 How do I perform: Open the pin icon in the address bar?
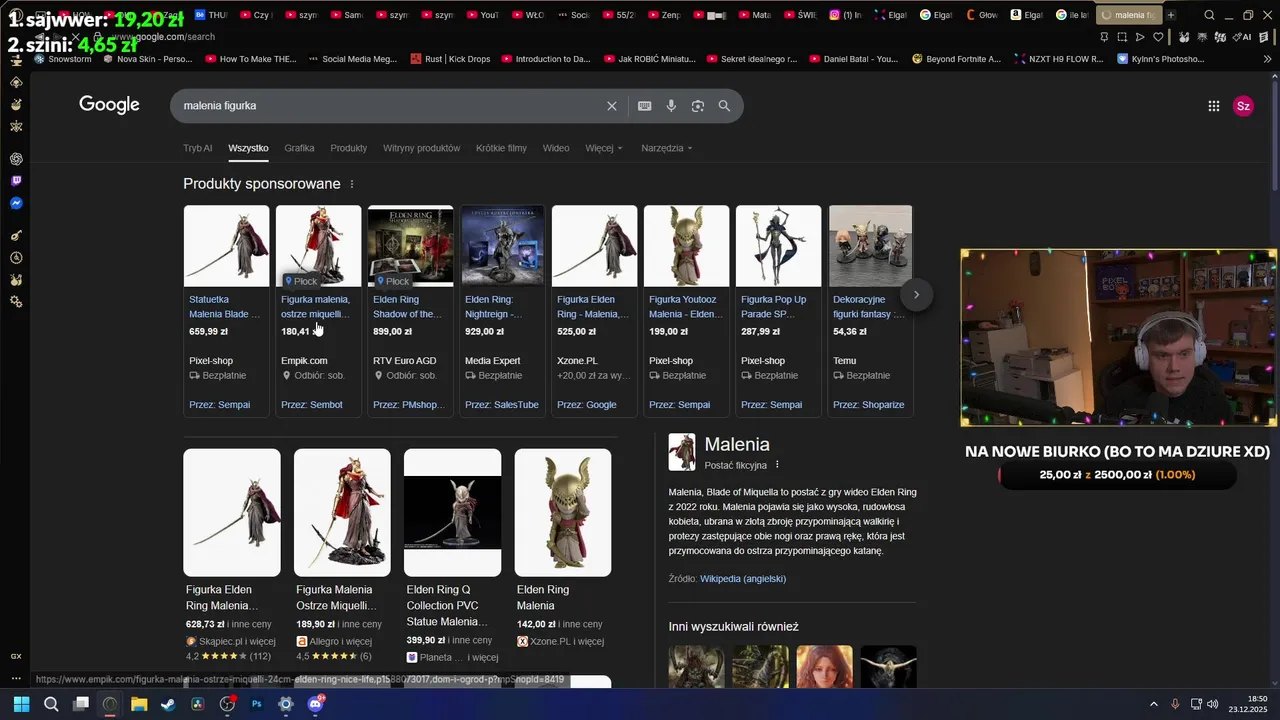tap(1104, 37)
